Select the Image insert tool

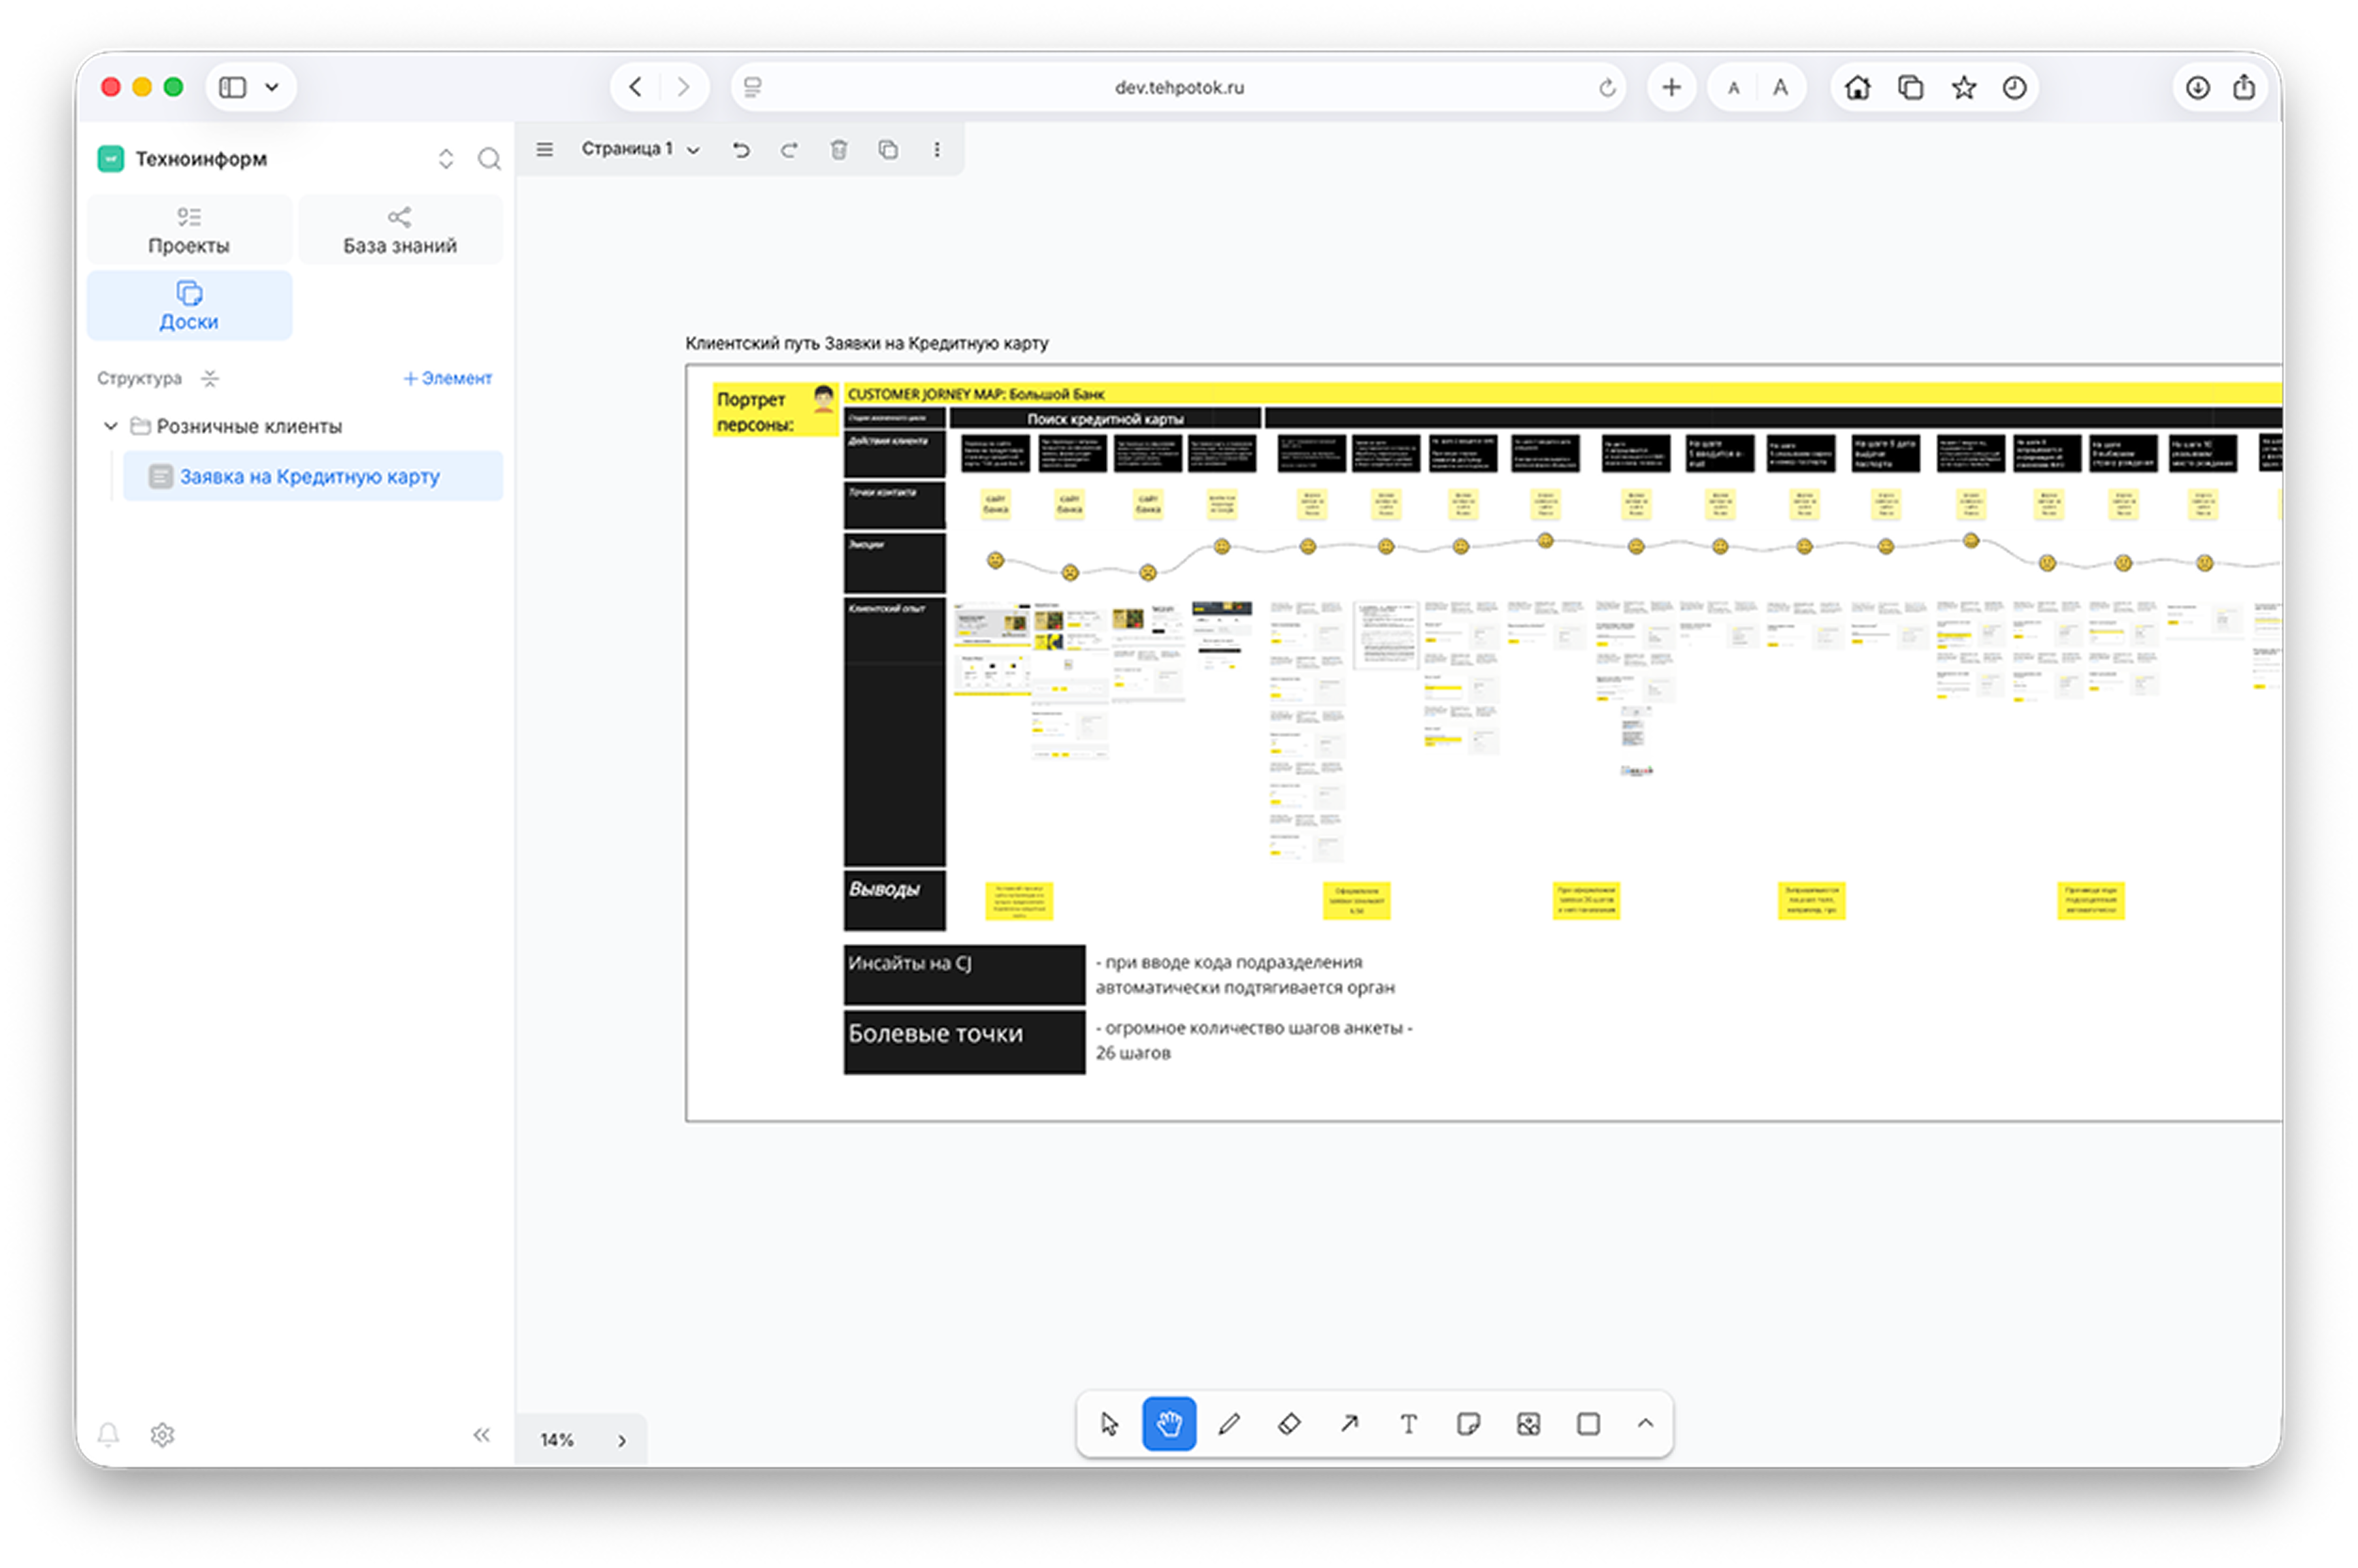[1528, 1423]
